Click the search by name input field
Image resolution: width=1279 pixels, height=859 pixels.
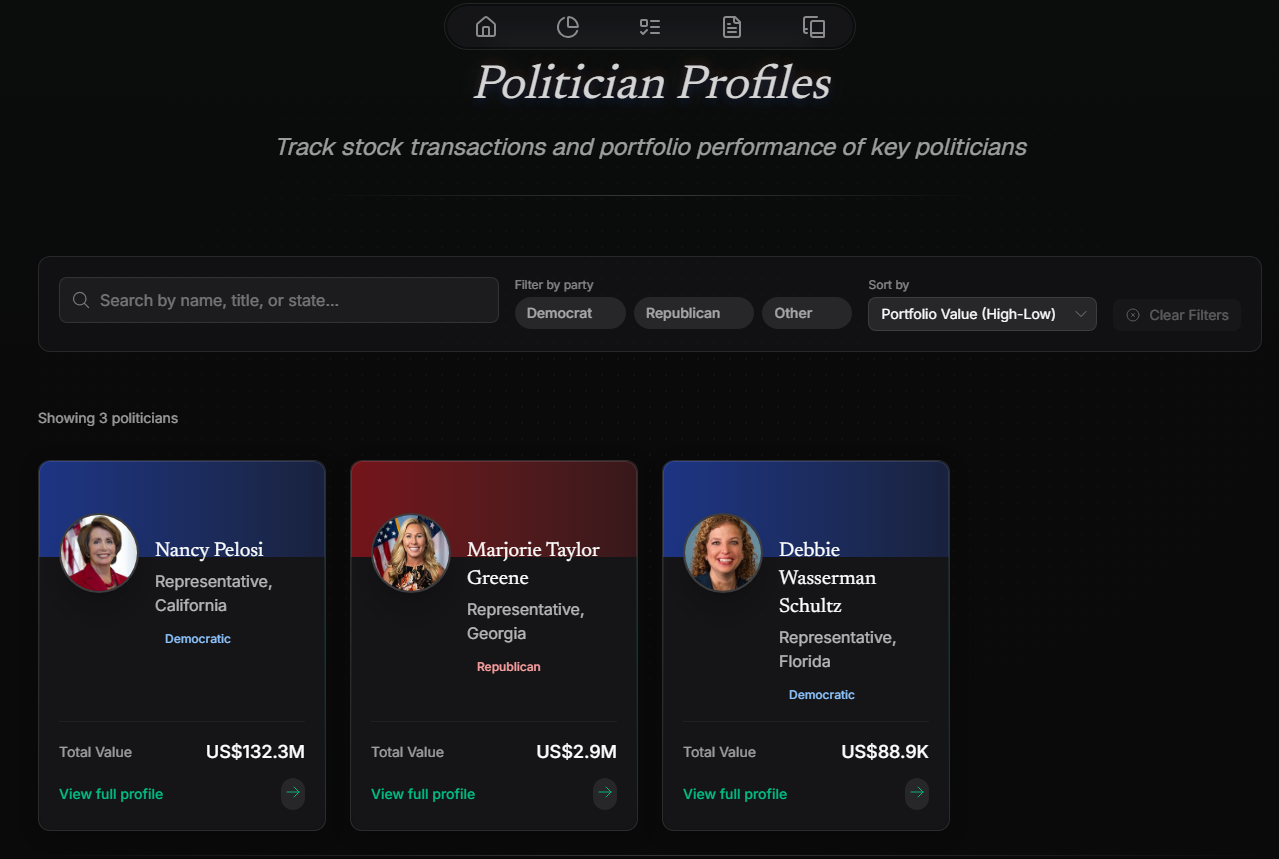278,299
